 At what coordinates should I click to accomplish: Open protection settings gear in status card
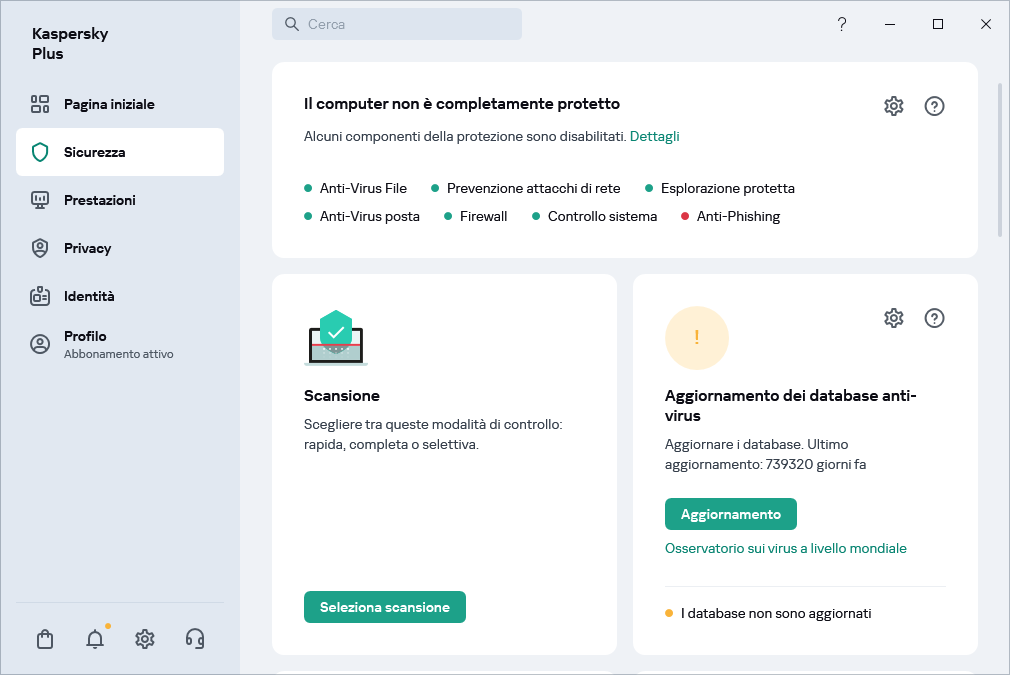click(x=894, y=106)
